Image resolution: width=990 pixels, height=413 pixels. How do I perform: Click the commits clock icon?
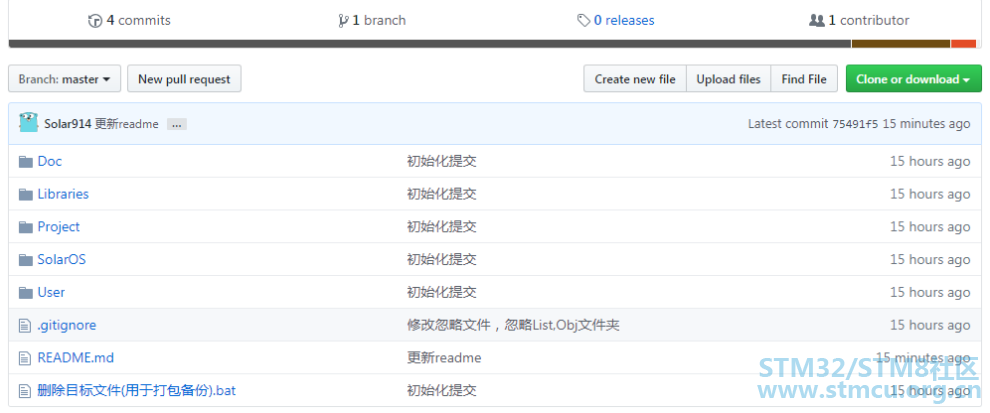pyautogui.click(x=95, y=21)
